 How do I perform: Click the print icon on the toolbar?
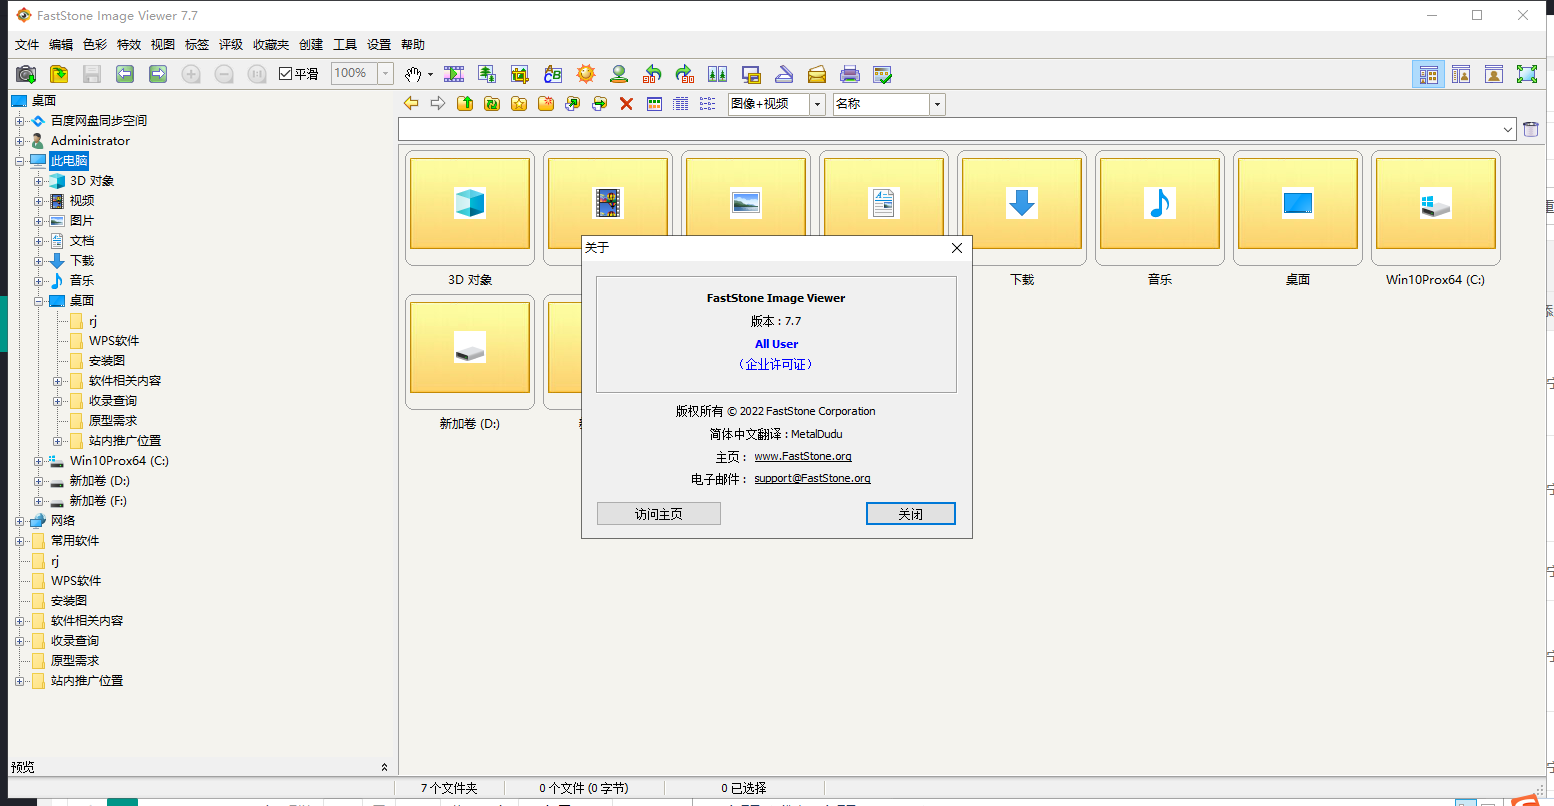[849, 73]
